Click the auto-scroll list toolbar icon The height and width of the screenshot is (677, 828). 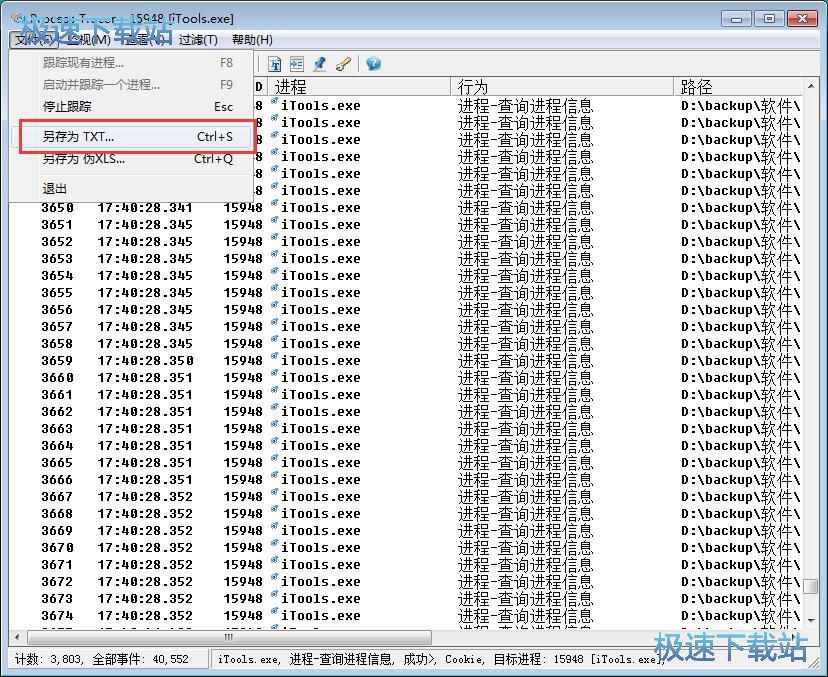tap(297, 64)
